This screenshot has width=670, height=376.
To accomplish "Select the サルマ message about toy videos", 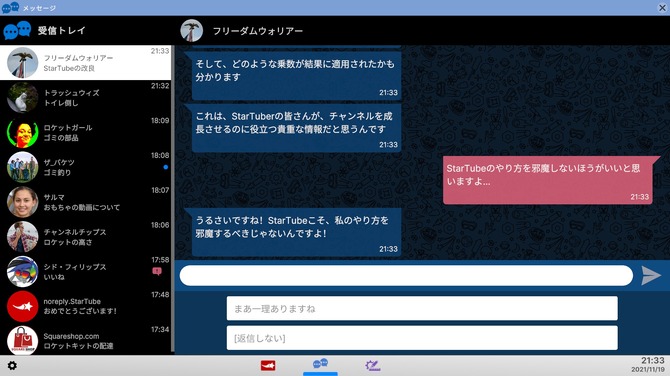I will coord(85,202).
